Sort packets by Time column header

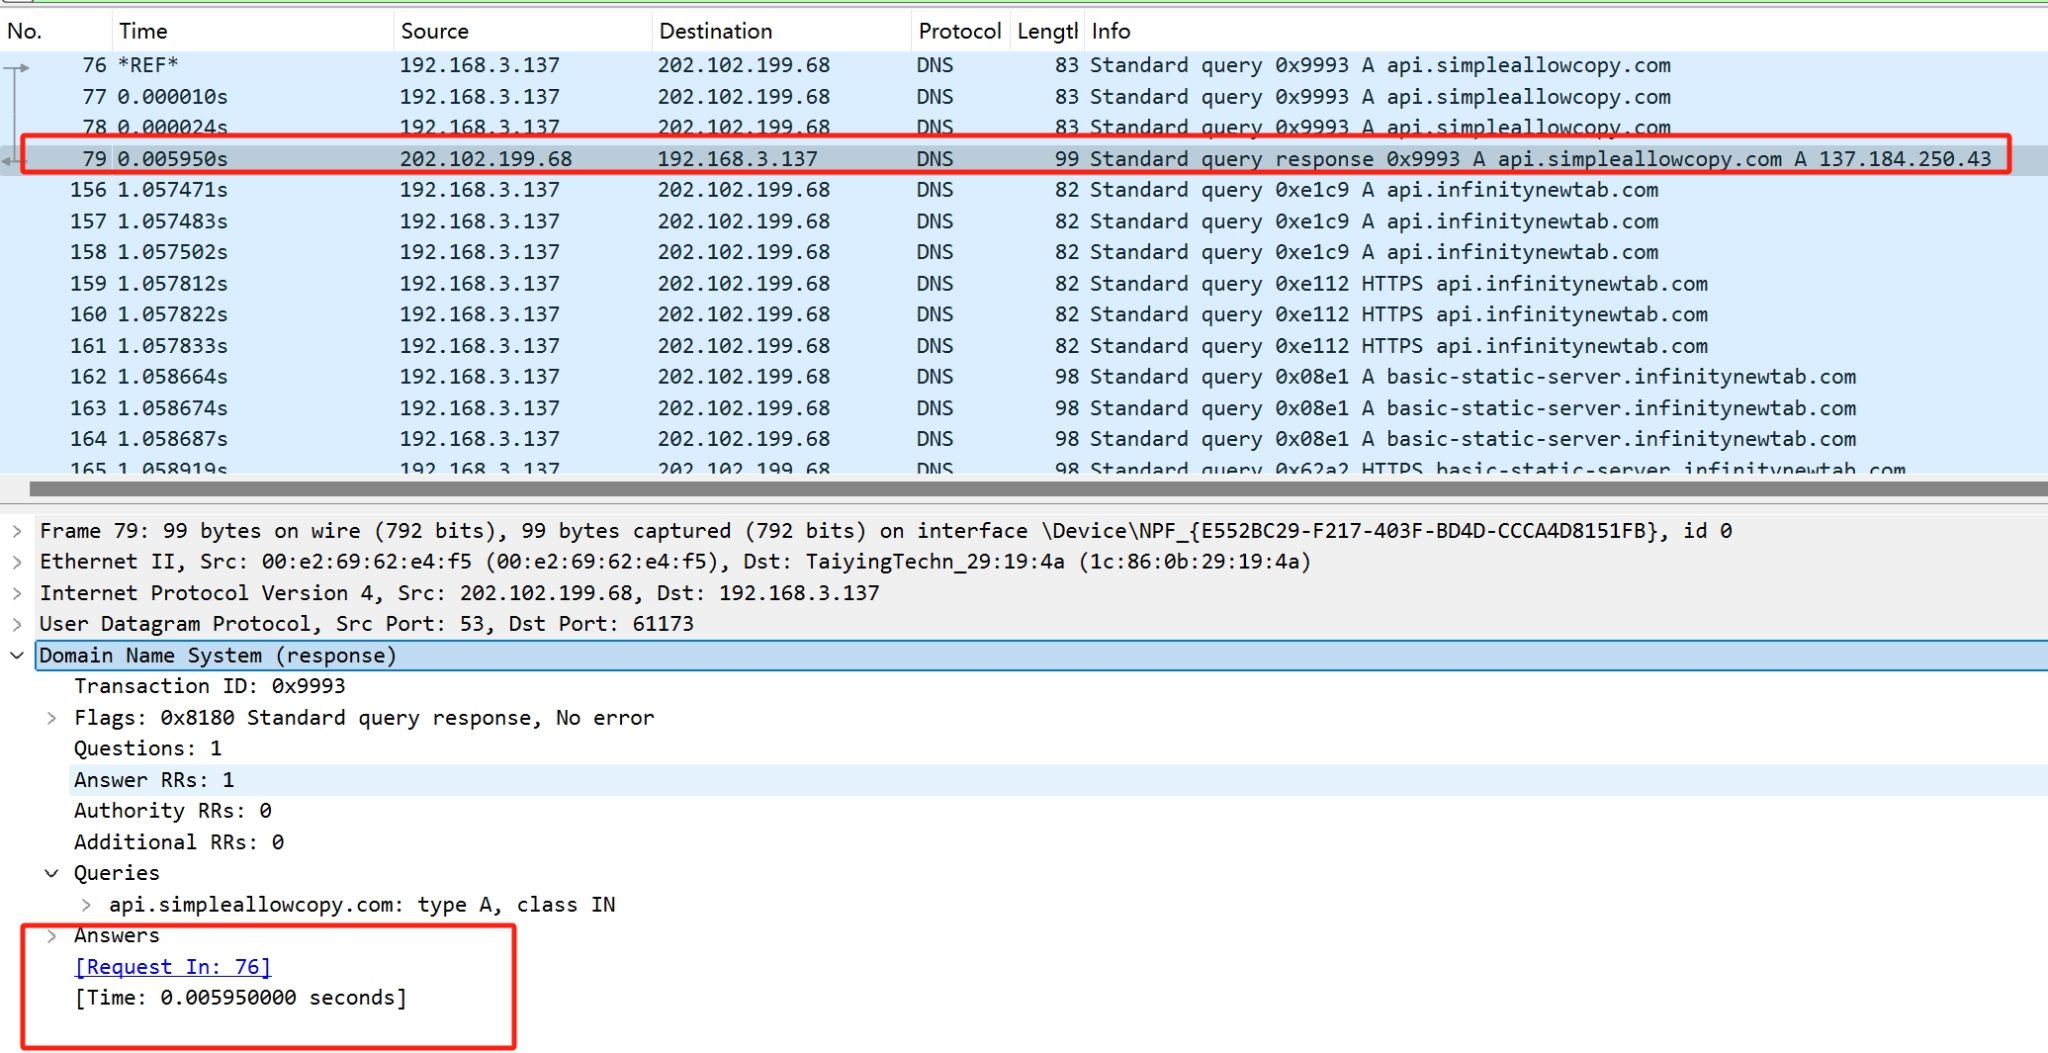point(143,31)
